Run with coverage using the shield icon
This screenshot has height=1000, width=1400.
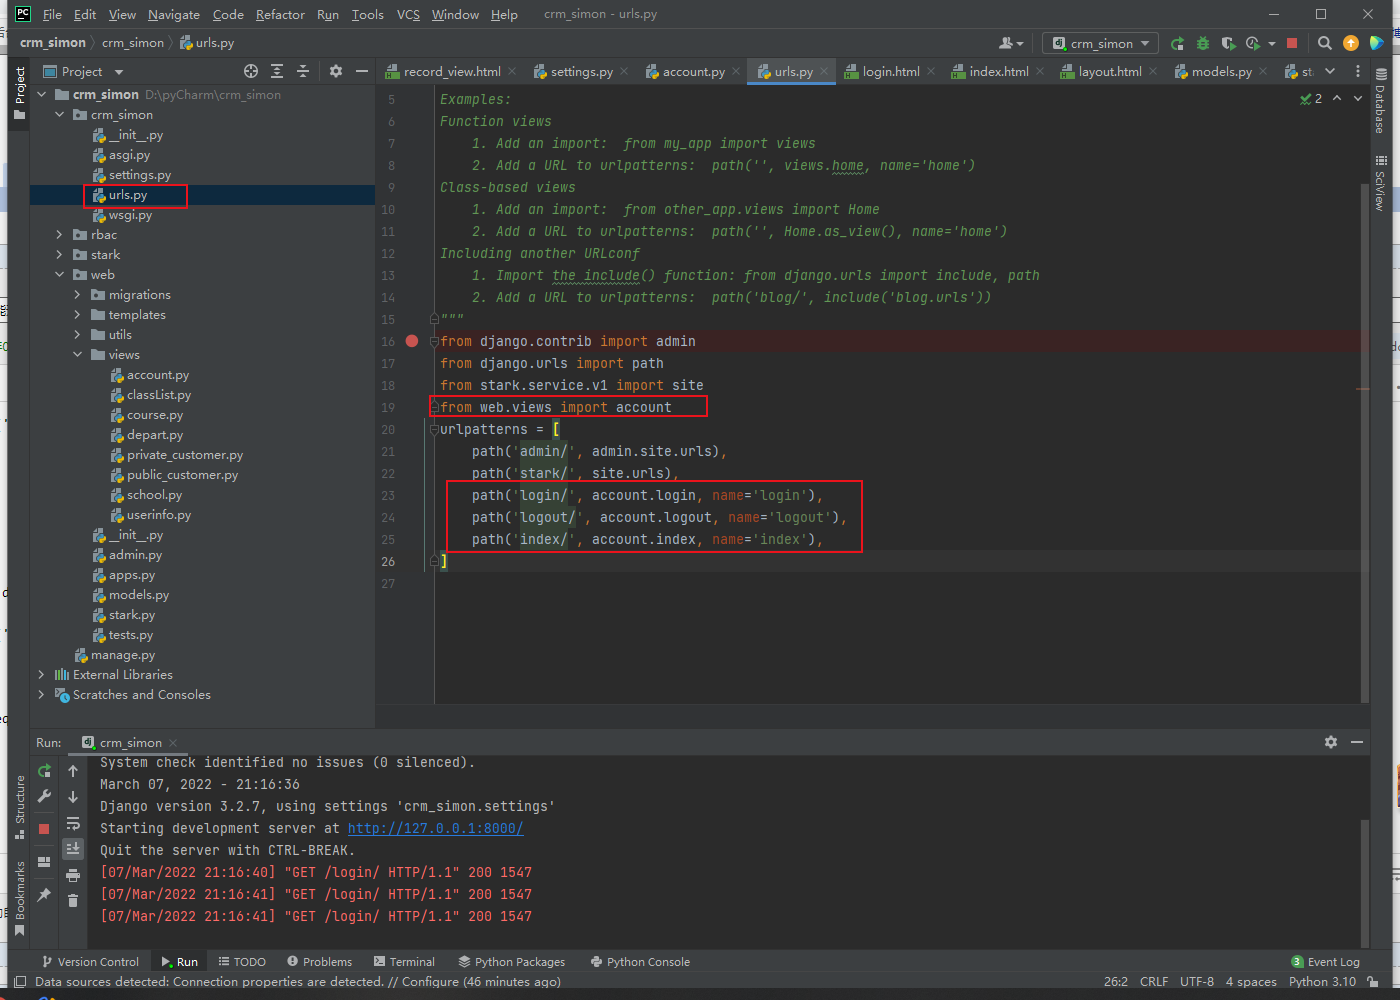(x=1228, y=43)
